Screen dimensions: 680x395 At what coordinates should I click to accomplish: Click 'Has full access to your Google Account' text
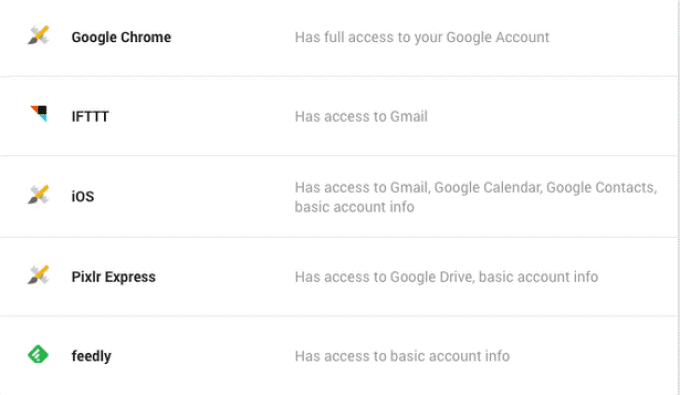coord(422,37)
